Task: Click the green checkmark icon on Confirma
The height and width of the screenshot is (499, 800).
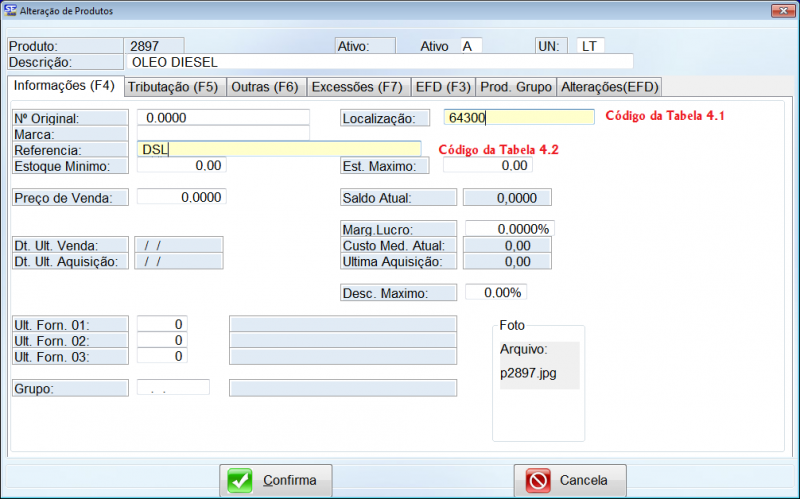Action: (240, 480)
